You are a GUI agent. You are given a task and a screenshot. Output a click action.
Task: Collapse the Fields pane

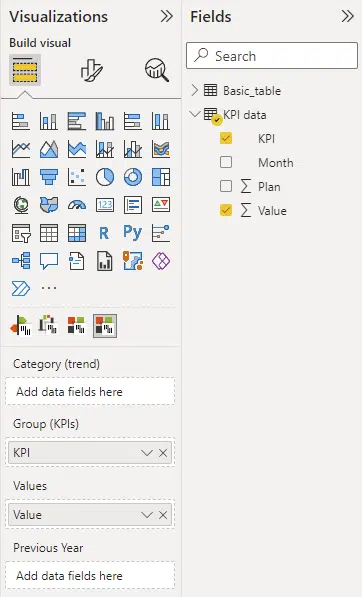coord(348,16)
